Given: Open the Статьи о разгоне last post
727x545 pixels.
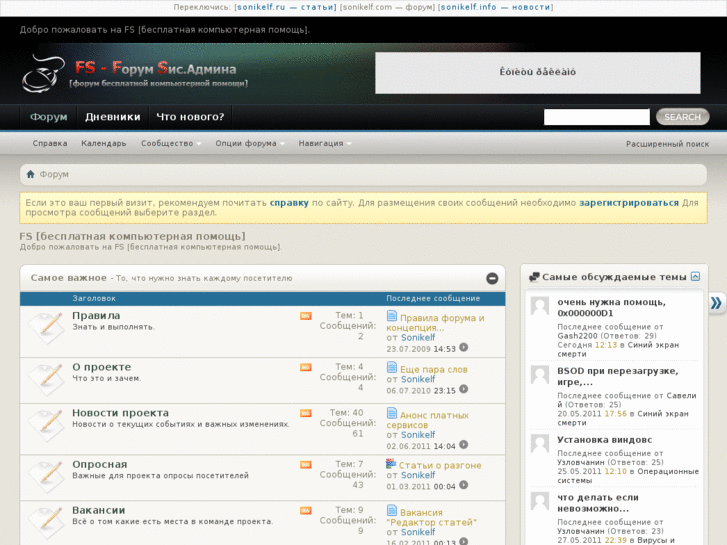Looking at the screenshot, I should (x=440, y=465).
